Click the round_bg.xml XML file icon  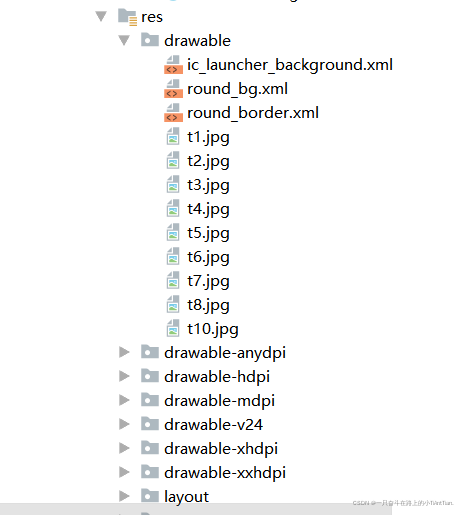point(173,89)
